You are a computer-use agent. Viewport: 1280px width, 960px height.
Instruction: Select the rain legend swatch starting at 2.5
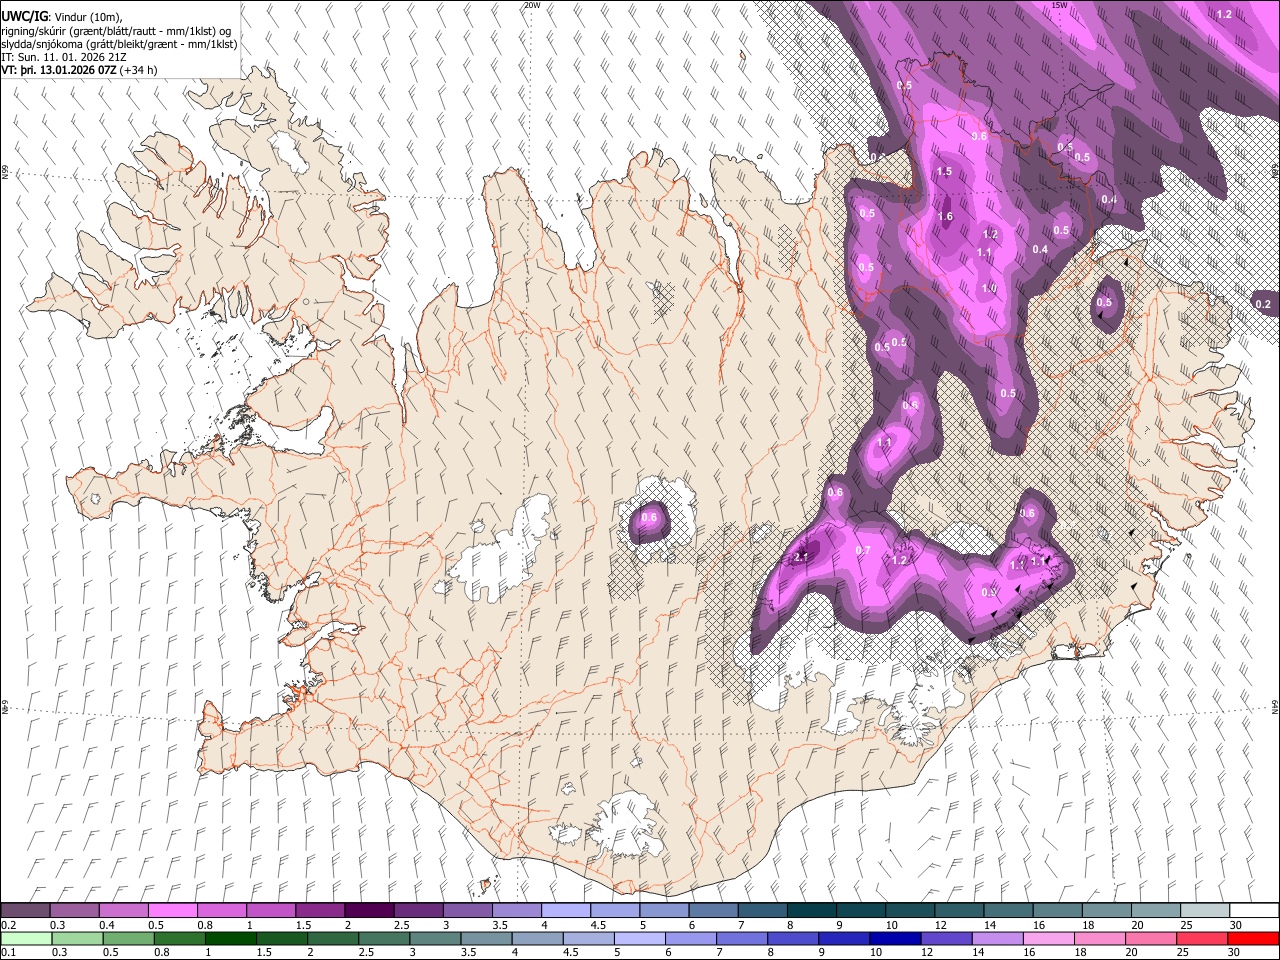[x=384, y=938]
